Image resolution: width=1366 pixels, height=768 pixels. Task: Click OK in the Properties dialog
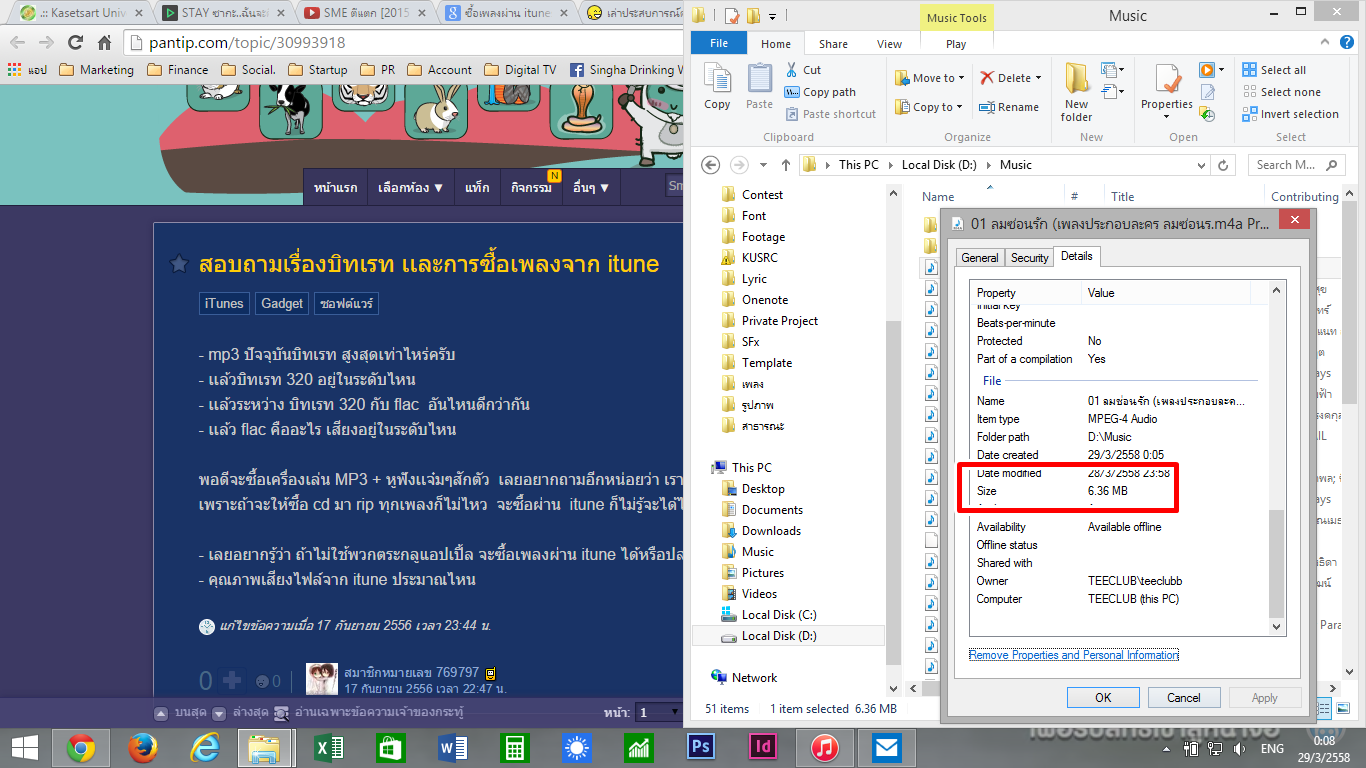[x=1103, y=698]
